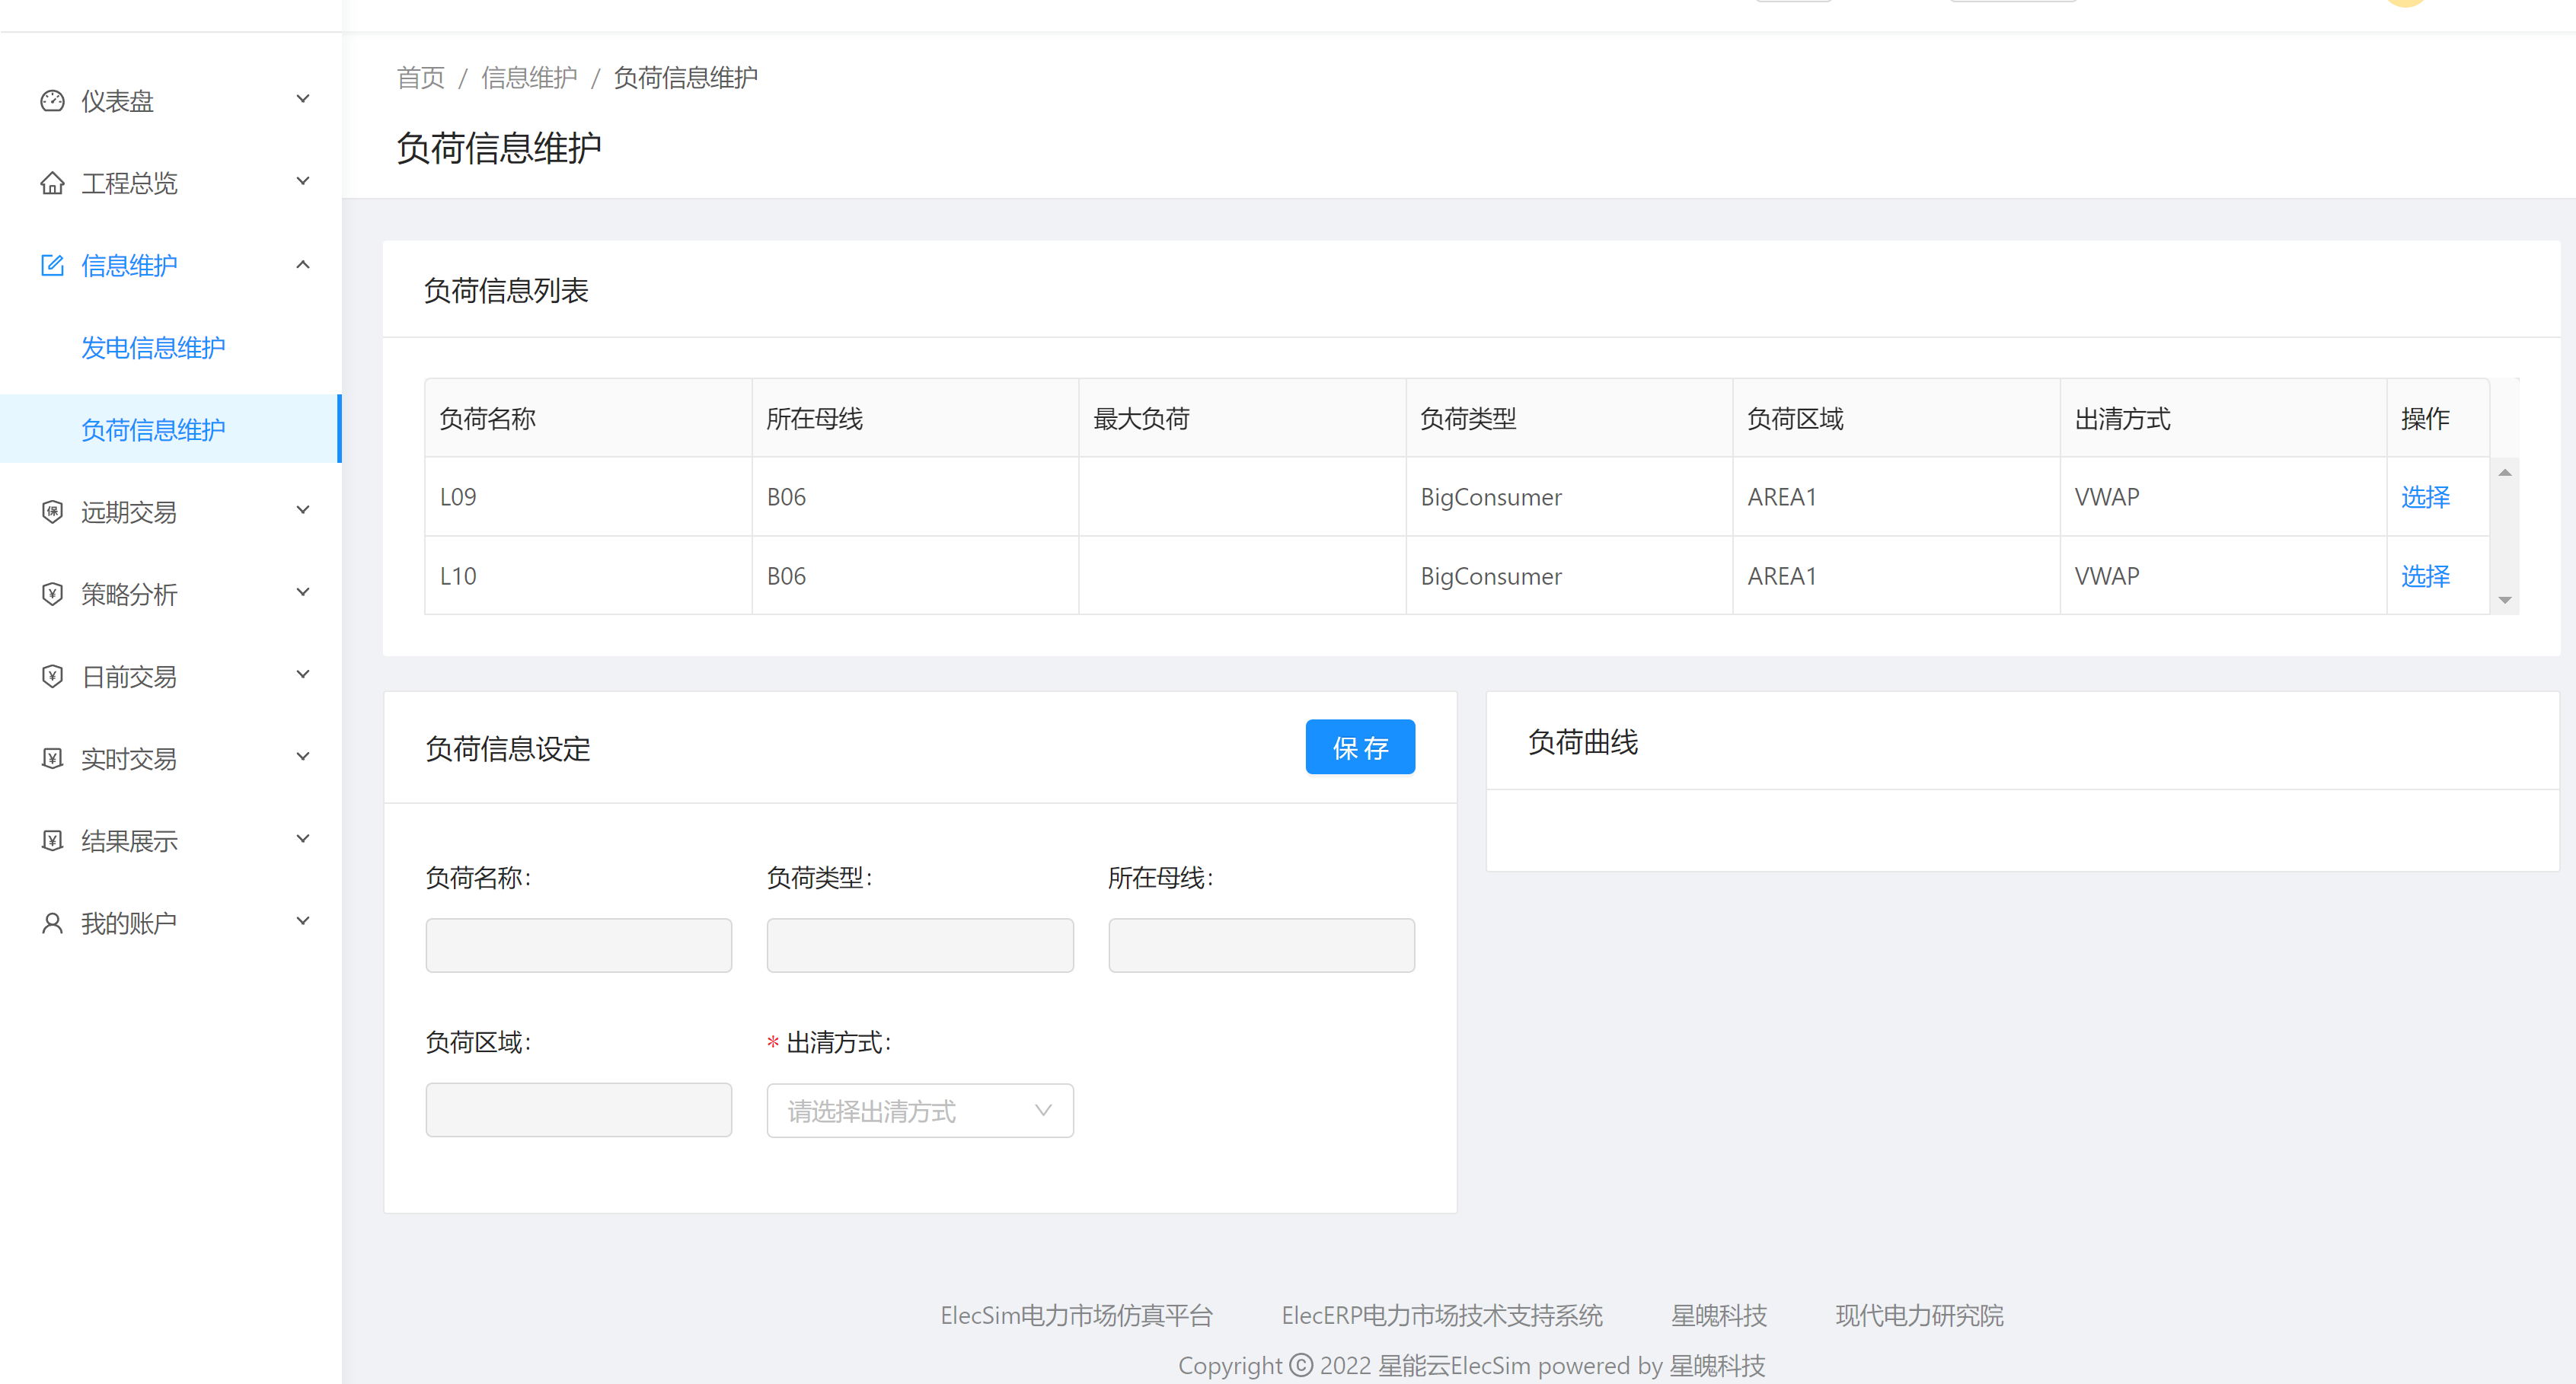The width and height of the screenshot is (2576, 1384).
Task: Expand the 仪表盘 menu chevron
Action: coord(303,99)
